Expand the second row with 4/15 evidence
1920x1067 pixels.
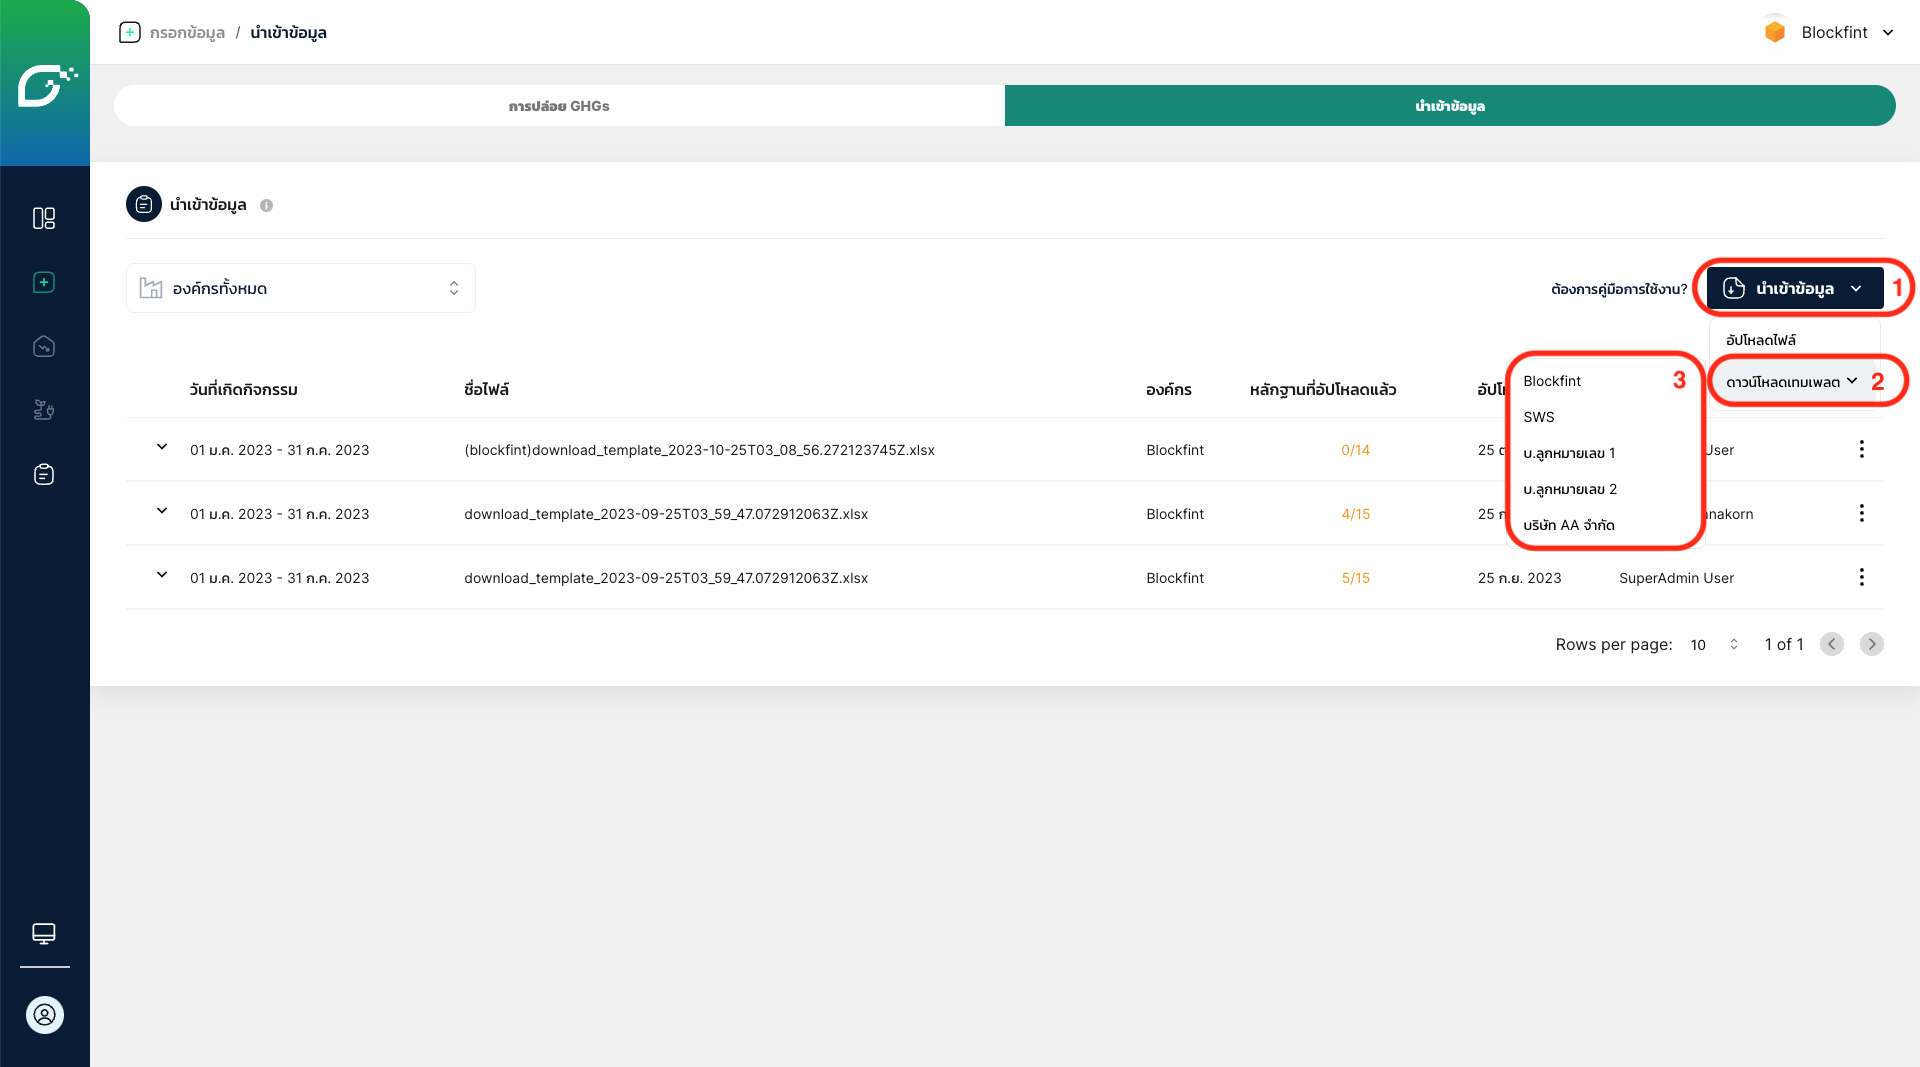pyautogui.click(x=162, y=511)
